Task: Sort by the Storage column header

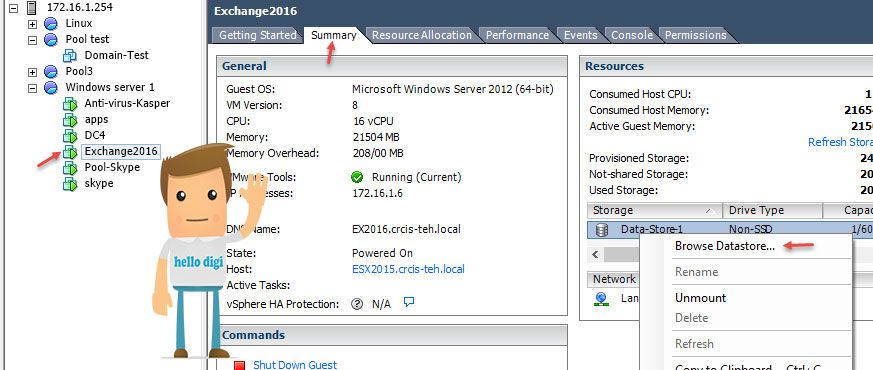Action: pos(654,210)
